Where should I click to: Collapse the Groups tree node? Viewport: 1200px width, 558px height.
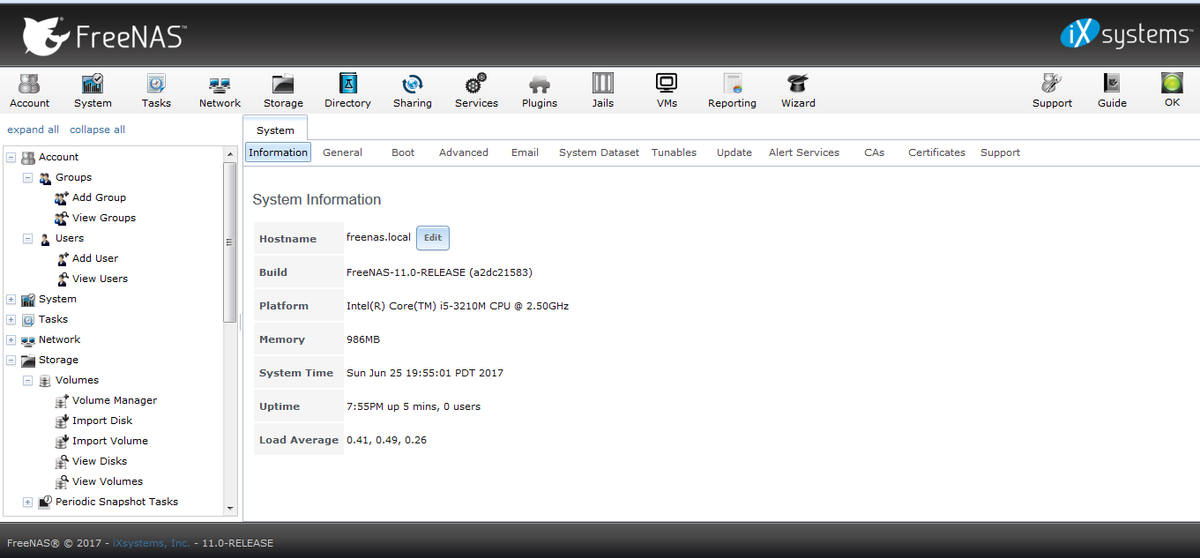click(x=28, y=177)
